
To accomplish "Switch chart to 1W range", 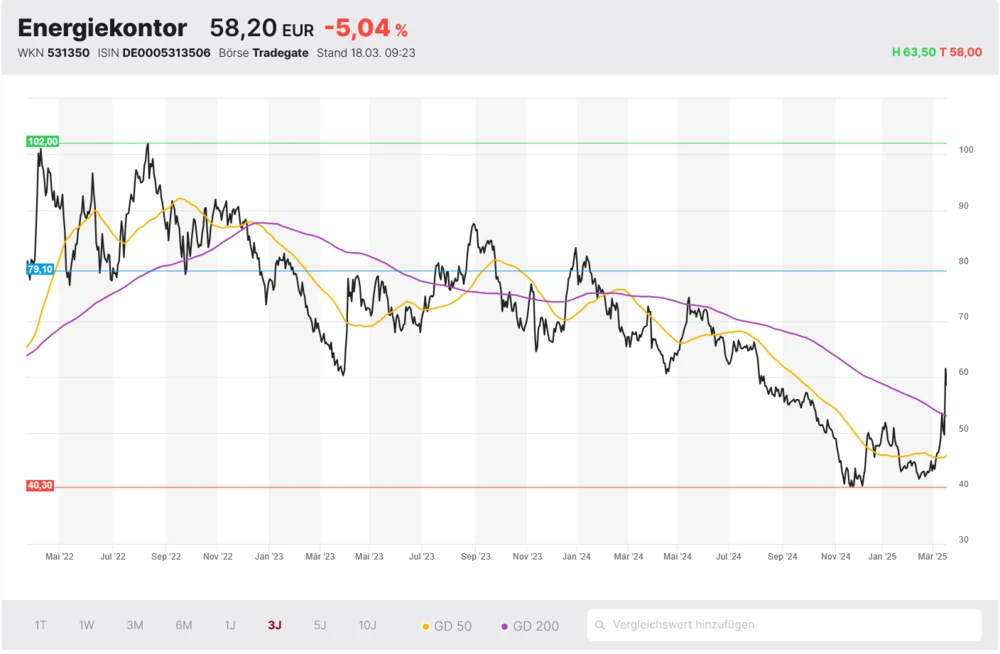I will pos(87,625).
